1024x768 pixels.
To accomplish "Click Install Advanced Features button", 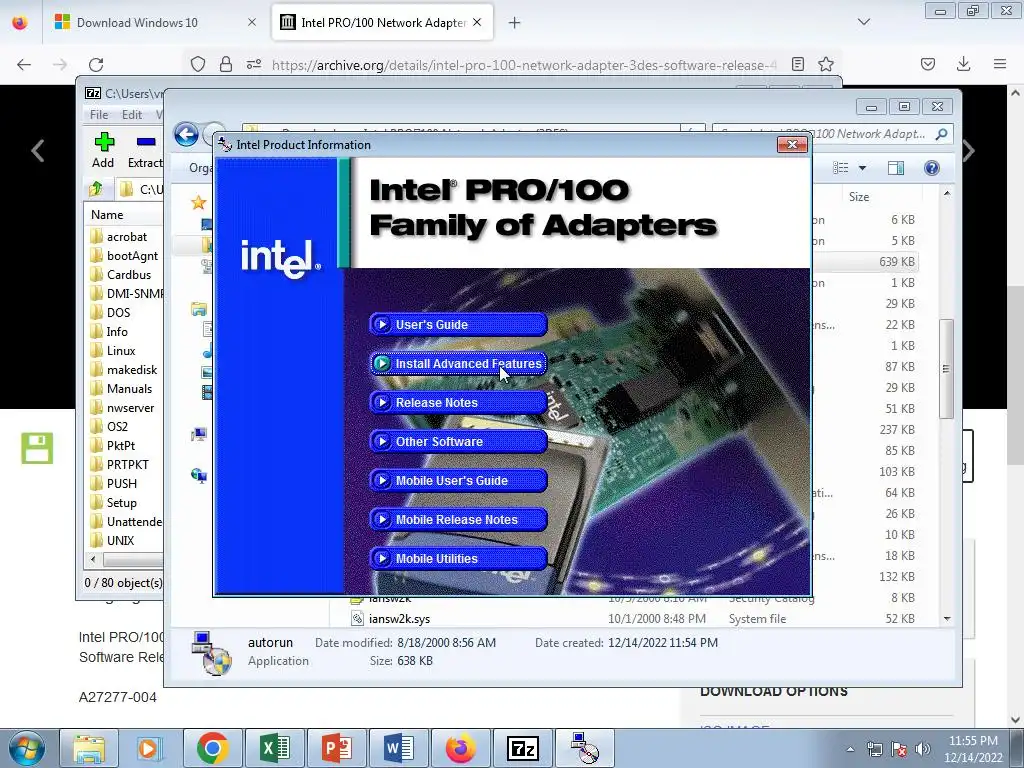I will coord(458,364).
